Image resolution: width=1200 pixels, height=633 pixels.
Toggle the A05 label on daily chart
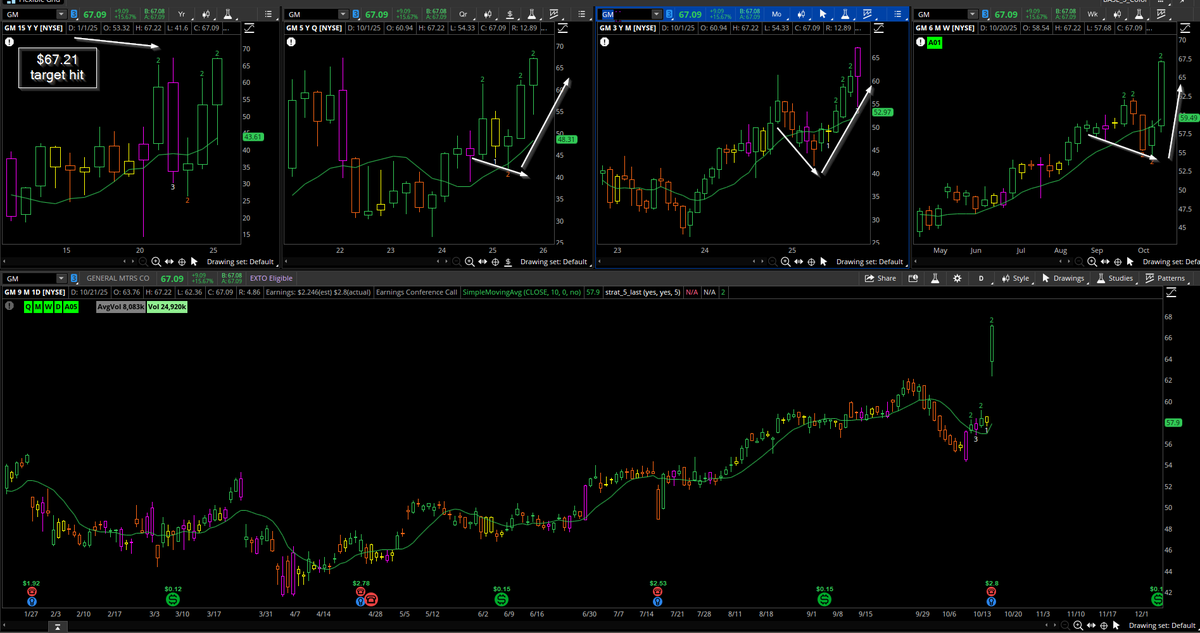(x=71, y=307)
